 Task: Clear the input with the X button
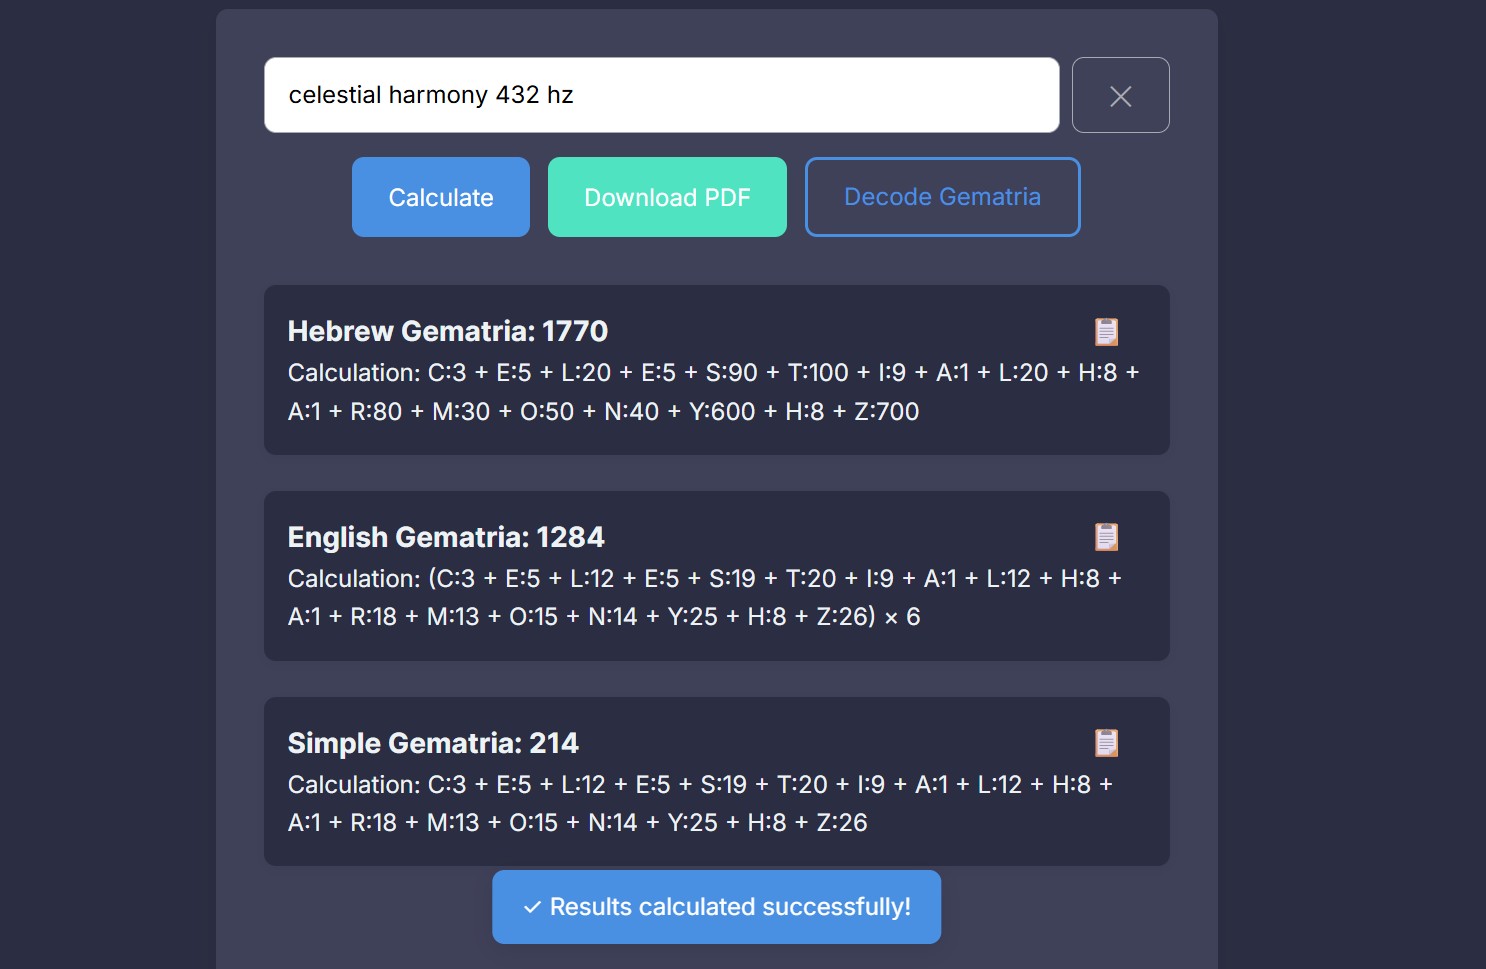(1121, 95)
